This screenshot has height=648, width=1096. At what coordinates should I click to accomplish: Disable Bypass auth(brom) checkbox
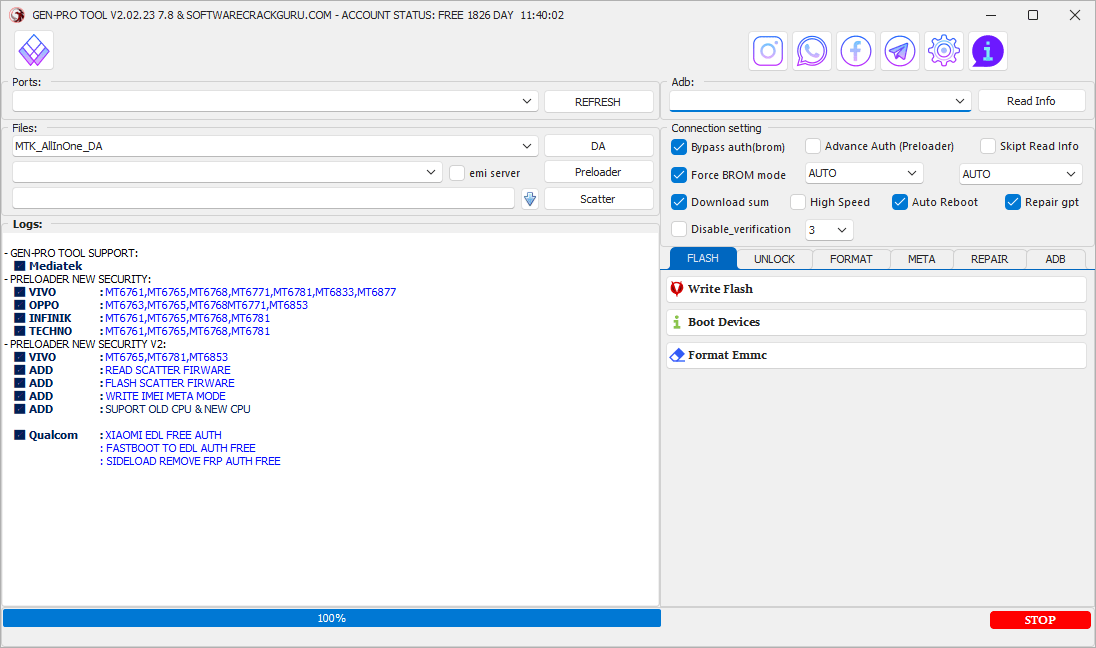click(x=680, y=147)
